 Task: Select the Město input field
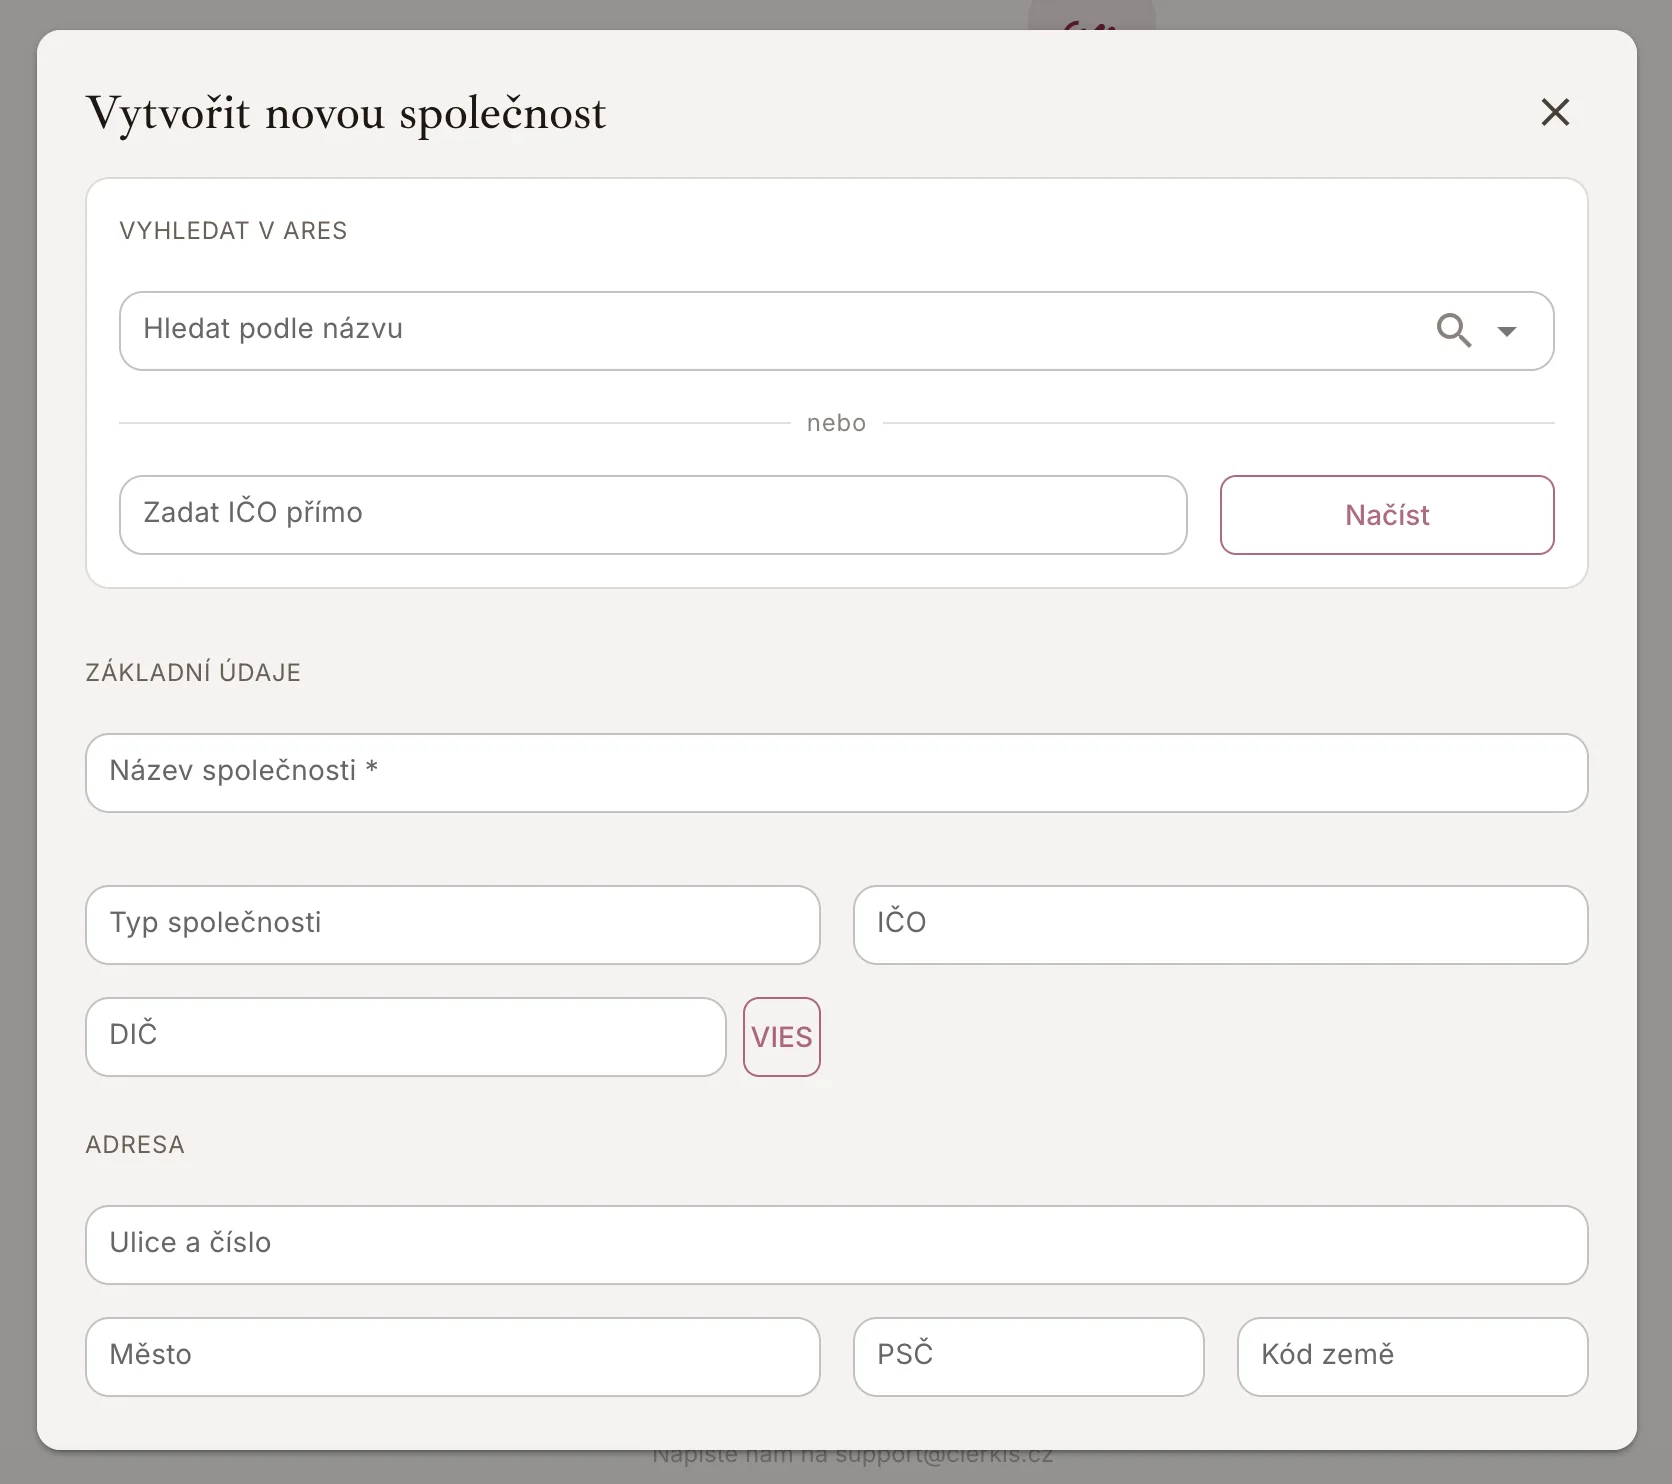[x=453, y=1357]
